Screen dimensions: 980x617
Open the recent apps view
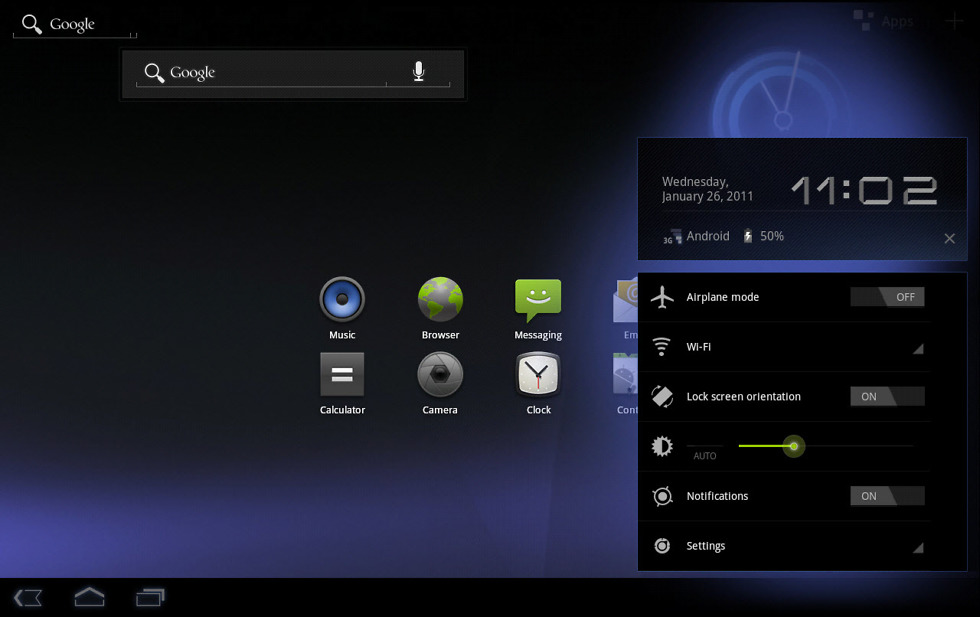[150, 598]
